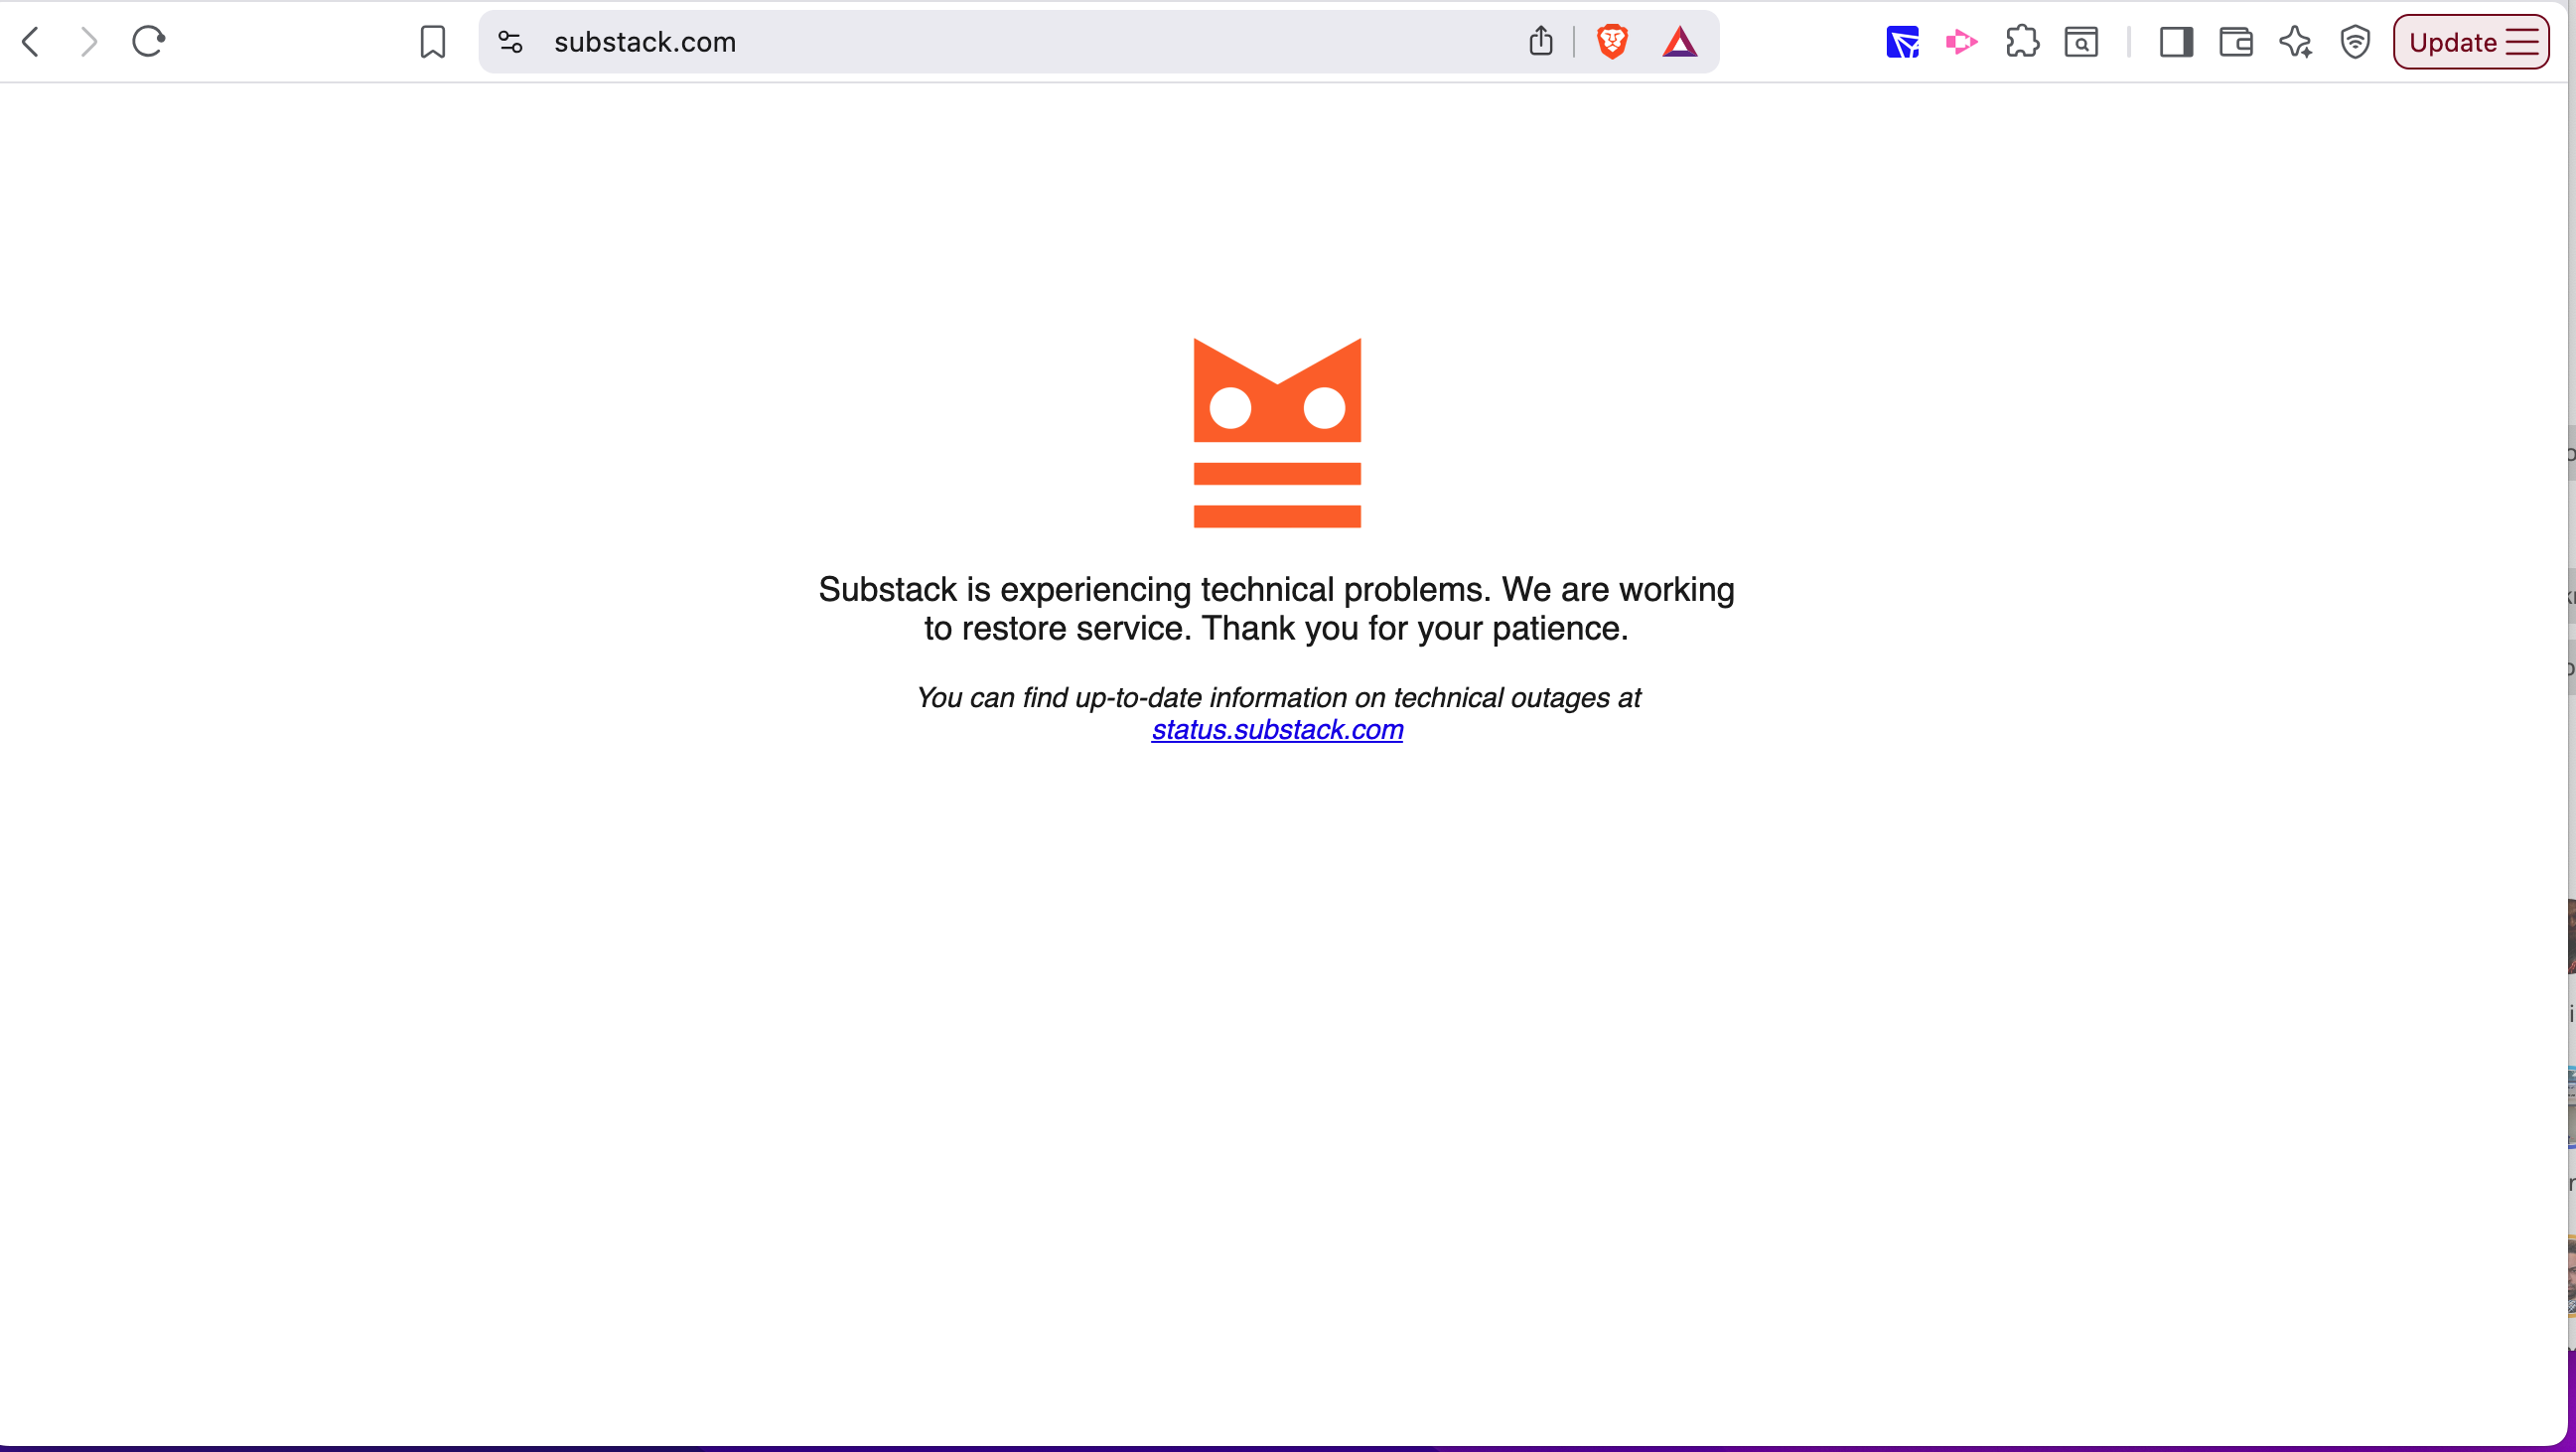Image resolution: width=2576 pixels, height=1452 pixels.
Task: Open the pink arrow extension
Action: (1961, 42)
